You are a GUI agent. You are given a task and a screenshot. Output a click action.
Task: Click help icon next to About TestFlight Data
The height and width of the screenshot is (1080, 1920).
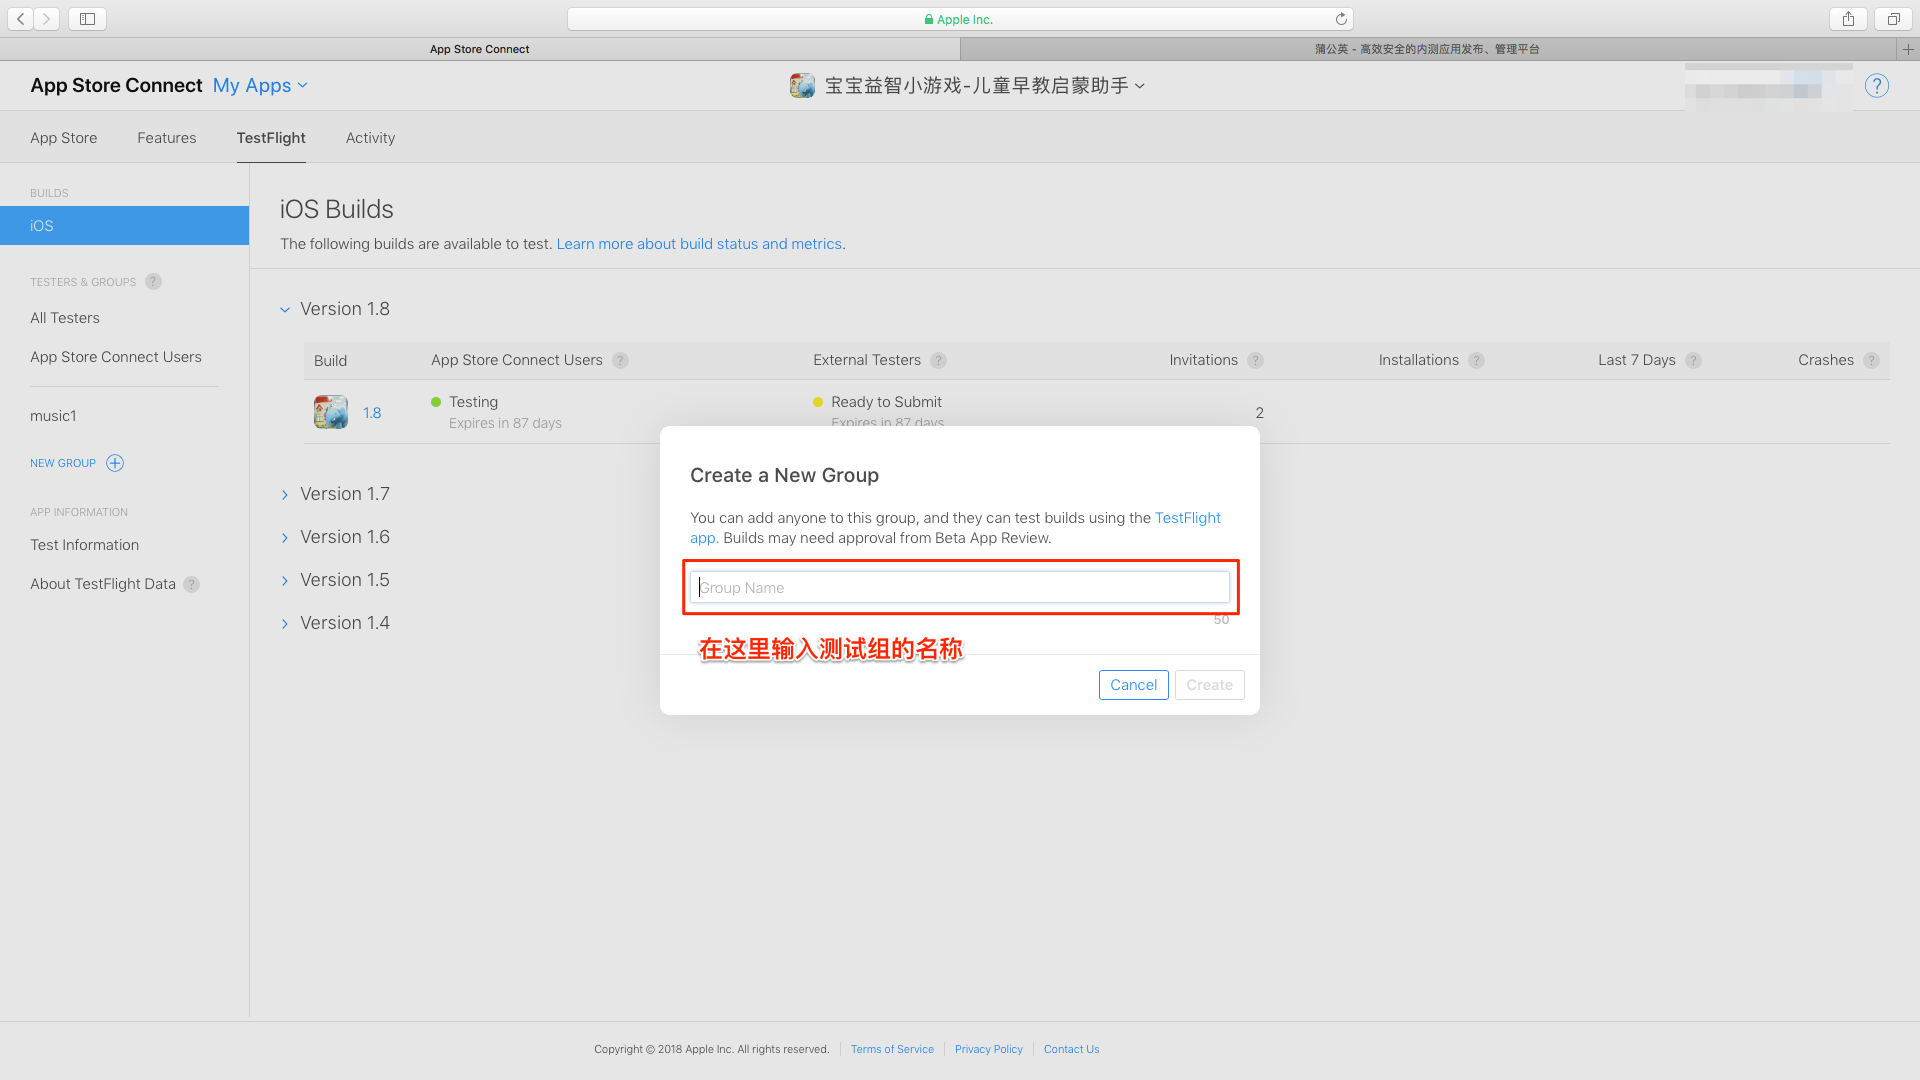tap(191, 585)
